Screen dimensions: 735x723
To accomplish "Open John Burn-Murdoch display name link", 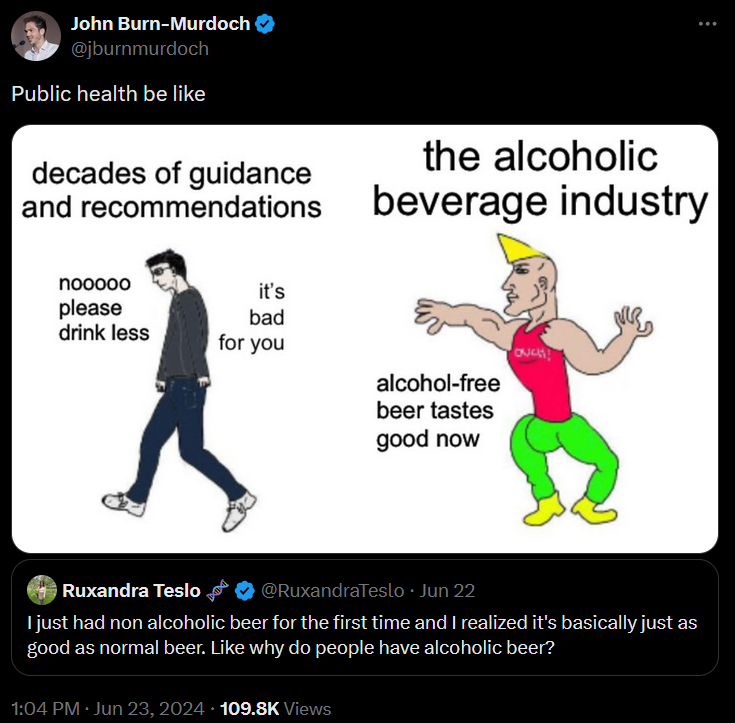I will click(x=161, y=25).
